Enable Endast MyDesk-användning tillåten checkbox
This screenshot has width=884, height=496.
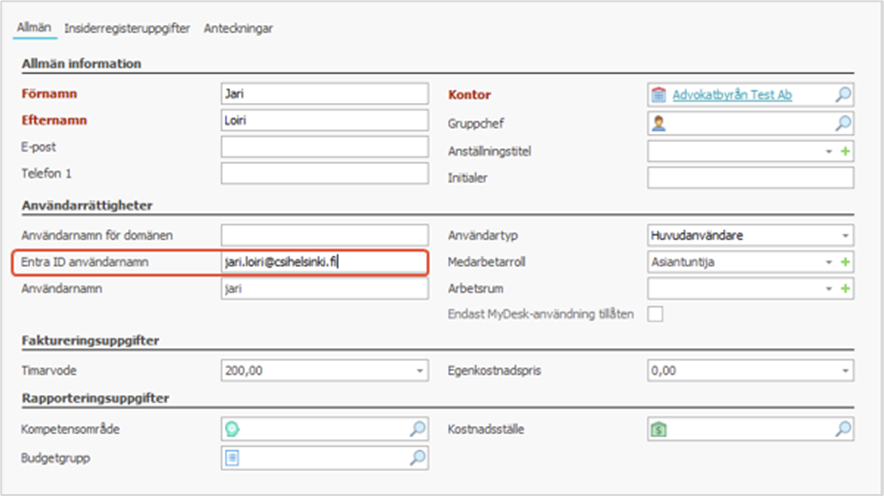click(x=655, y=315)
